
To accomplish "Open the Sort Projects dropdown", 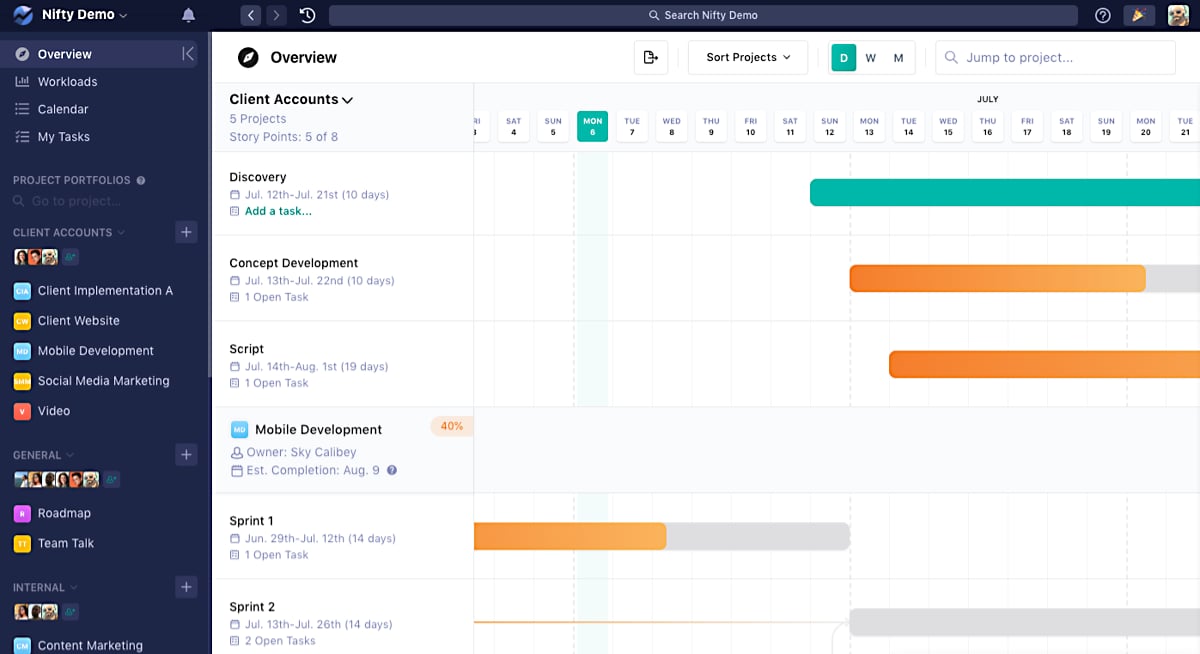I will coord(747,57).
